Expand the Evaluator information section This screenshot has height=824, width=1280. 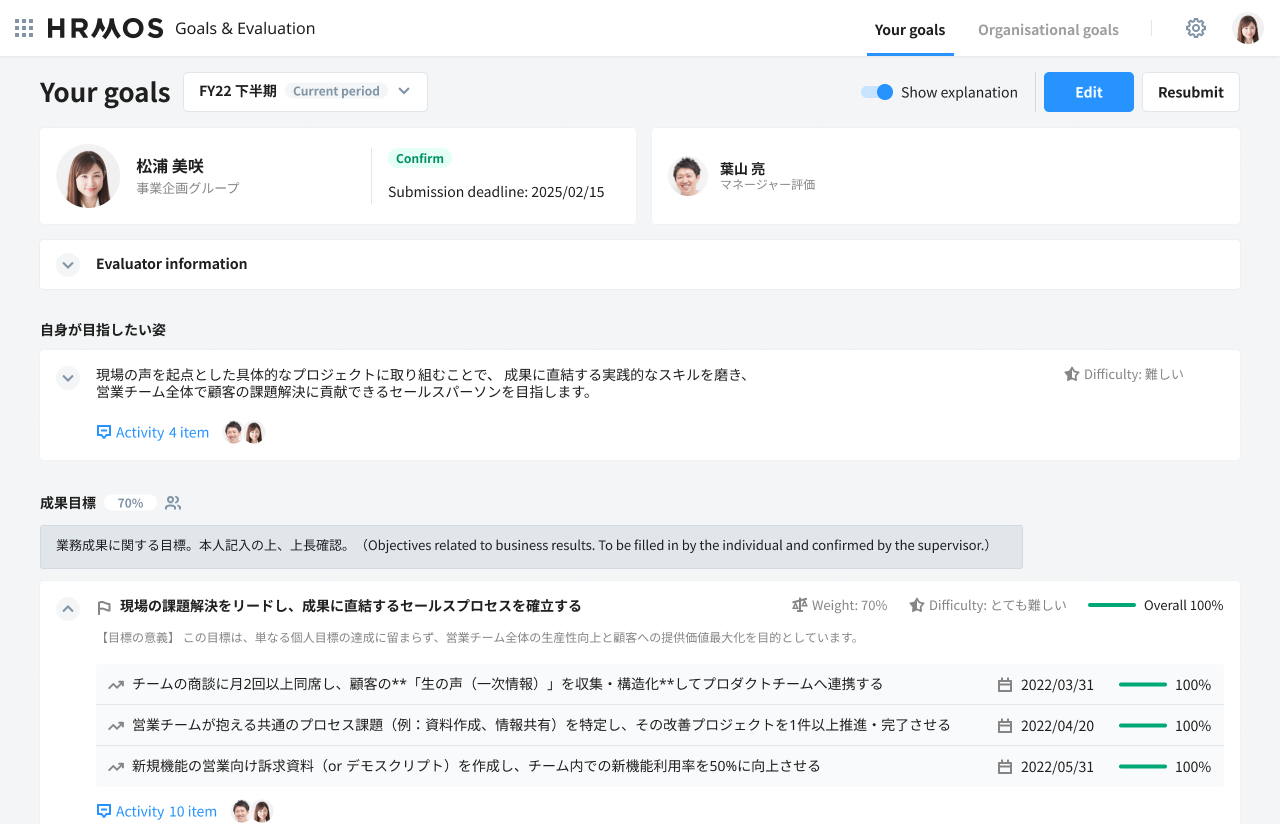click(68, 265)
